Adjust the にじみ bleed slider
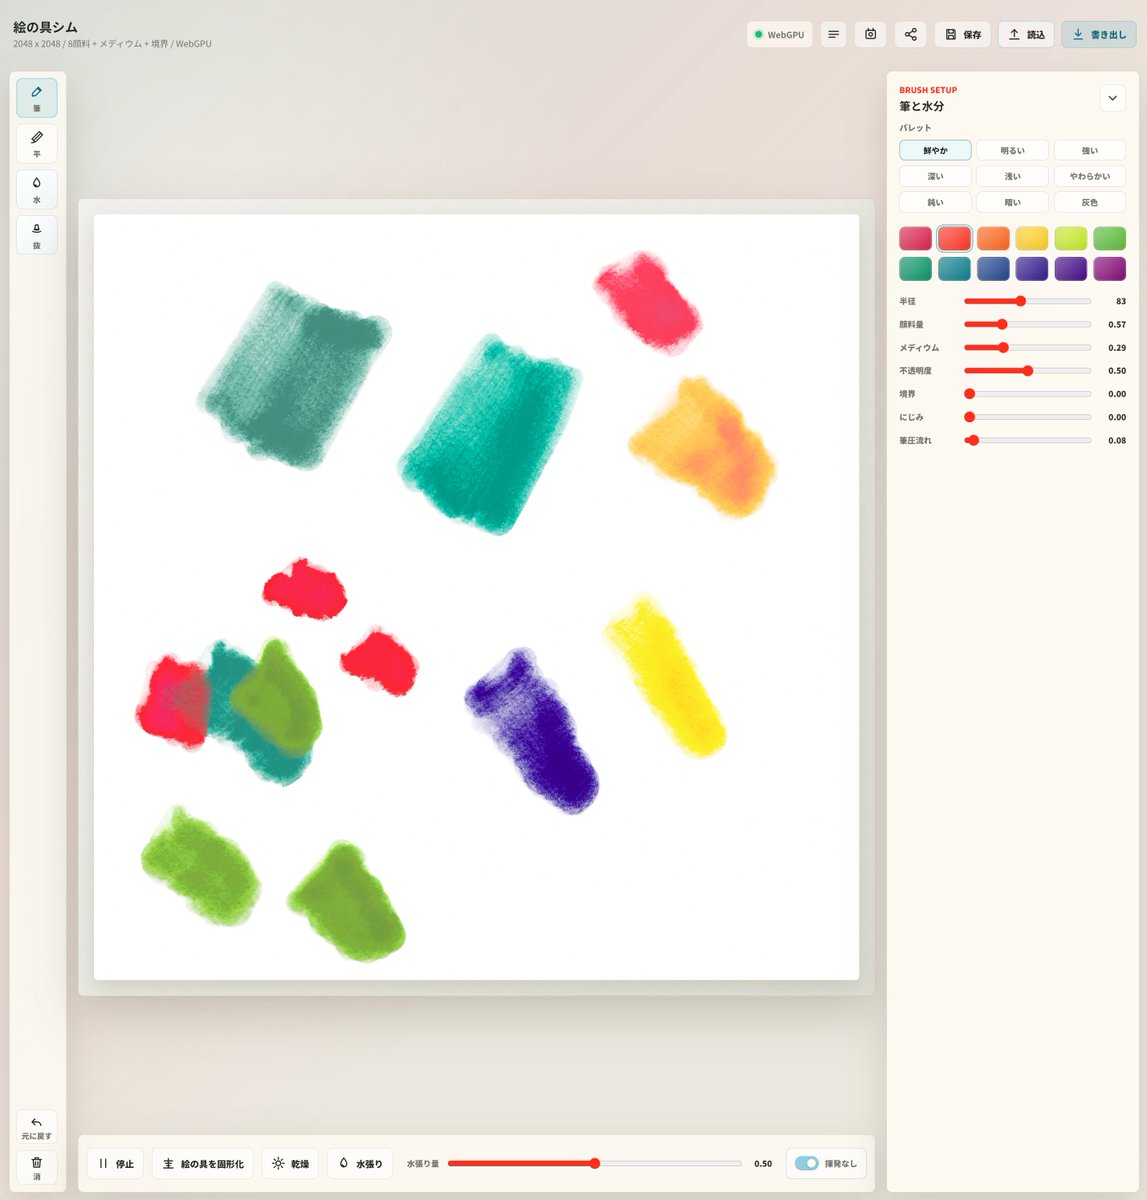The image size is (1147, 1200). pos(1027,417)
